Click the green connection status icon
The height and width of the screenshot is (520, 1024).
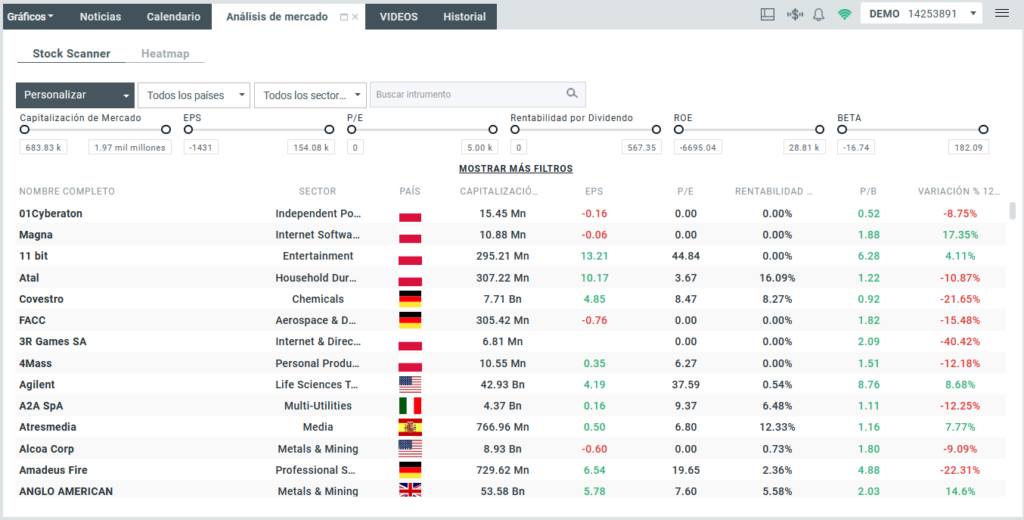(x=844, y=14)
